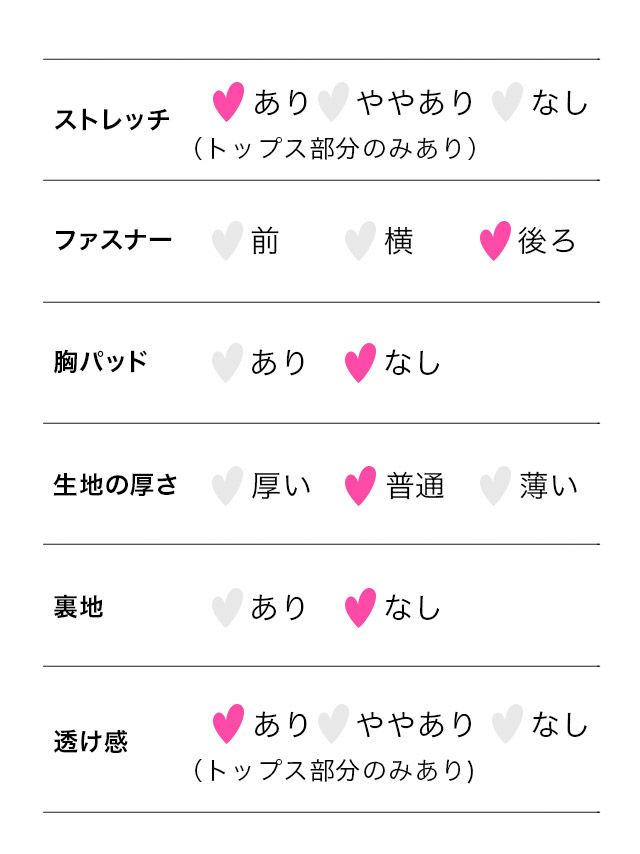Viewport: 640px width, 854px height.
Task: Select the 薄い heart for 生地の厚さ
Action: coord(495,486)
